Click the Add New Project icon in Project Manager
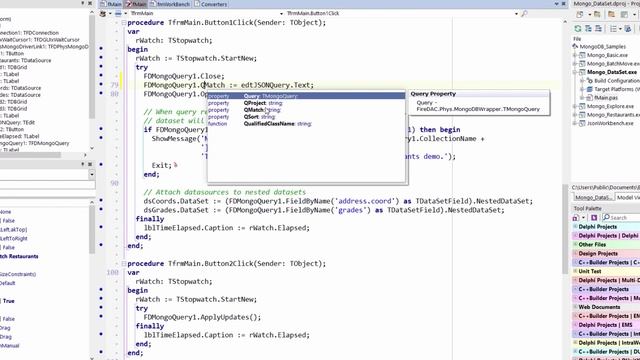This screenshot has height=360, width=640. 580,14
